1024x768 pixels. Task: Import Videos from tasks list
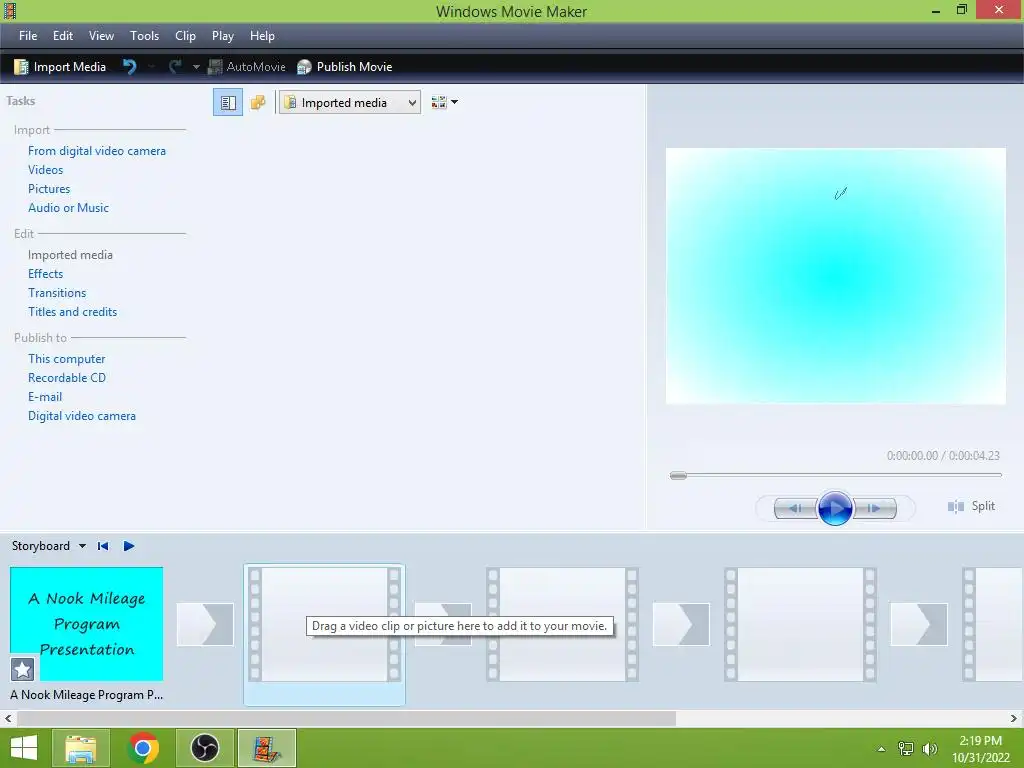click(46, 170)
